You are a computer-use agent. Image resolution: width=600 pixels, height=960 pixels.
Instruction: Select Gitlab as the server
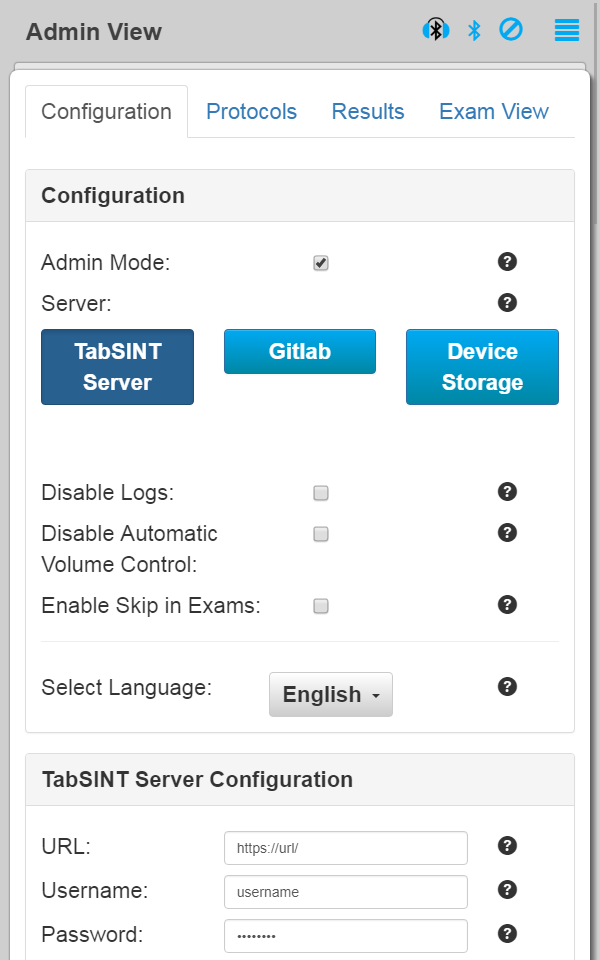(x=300, y=352)
